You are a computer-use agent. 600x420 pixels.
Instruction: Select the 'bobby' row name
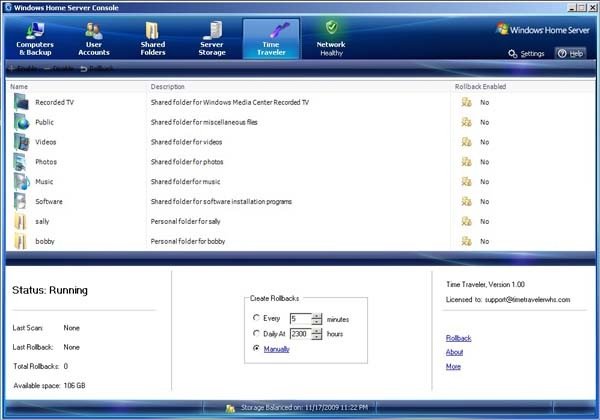tap(45, 241)
